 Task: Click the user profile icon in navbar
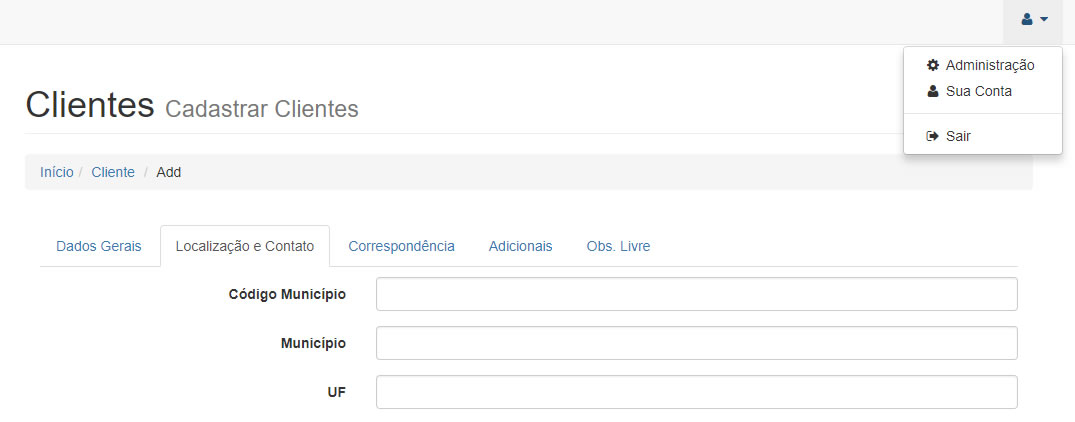click(1027, 19)
